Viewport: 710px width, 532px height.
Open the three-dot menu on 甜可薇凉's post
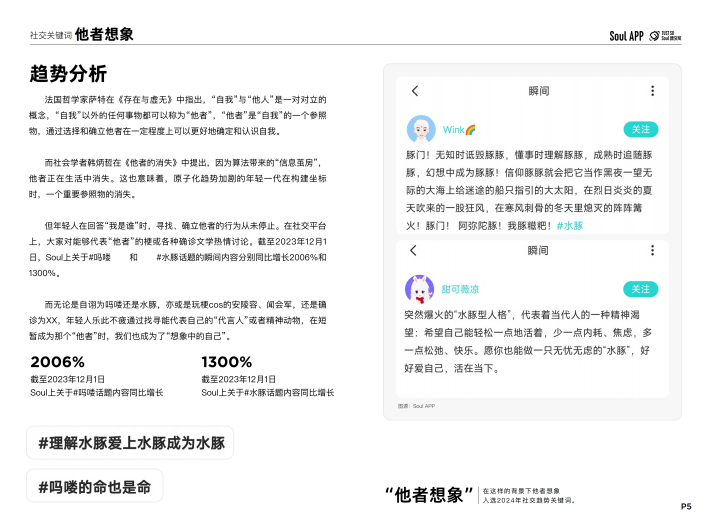pos(653,250)
